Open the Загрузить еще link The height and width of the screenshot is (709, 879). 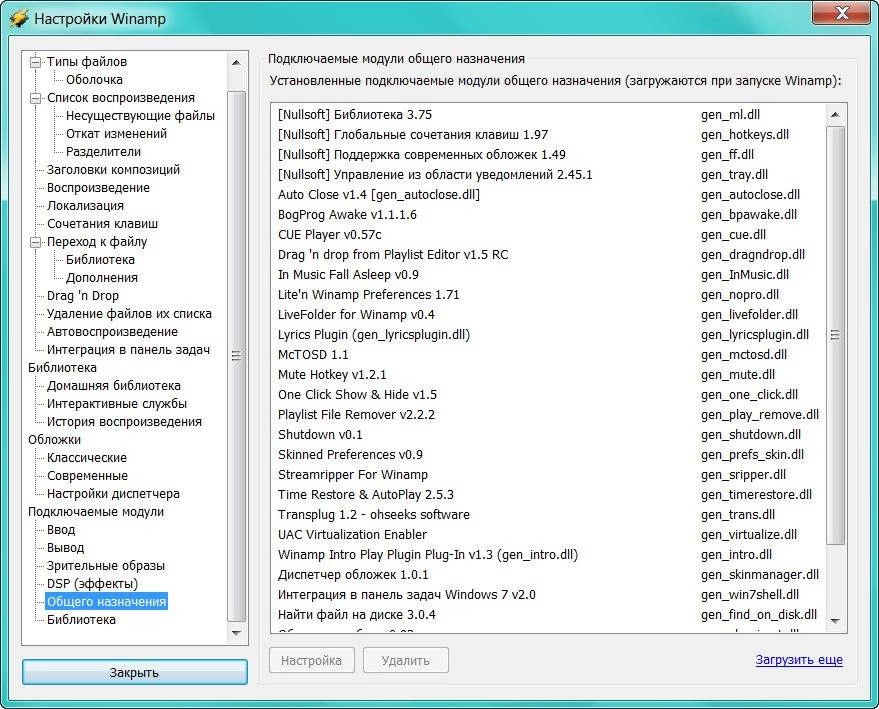pos(799,660)
